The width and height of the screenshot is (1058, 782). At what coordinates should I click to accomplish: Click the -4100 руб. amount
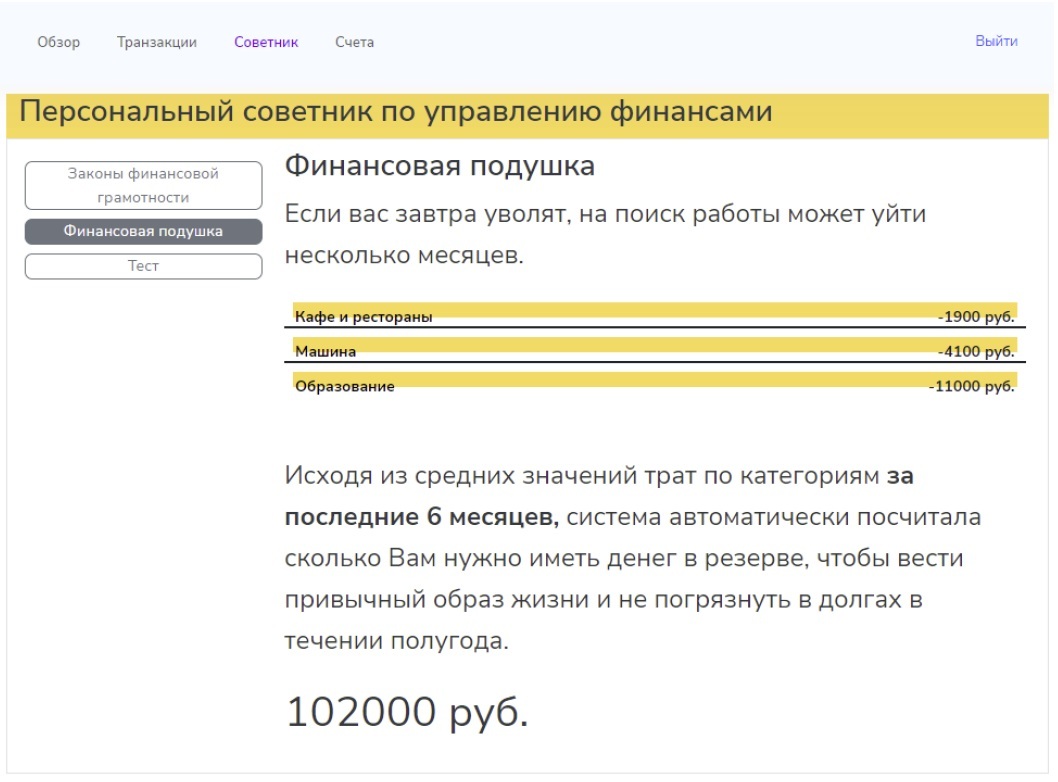tap(976, 352)
